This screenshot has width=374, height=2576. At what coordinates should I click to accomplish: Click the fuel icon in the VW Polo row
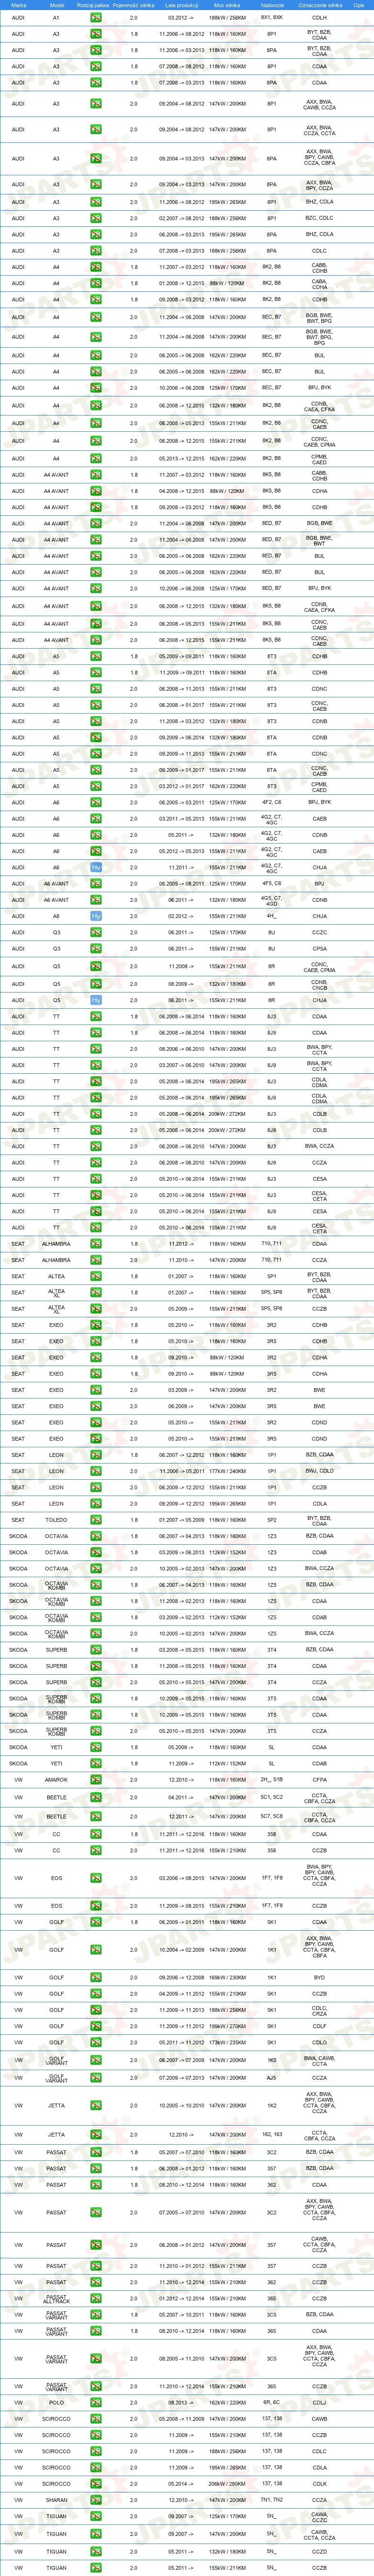96,2403
